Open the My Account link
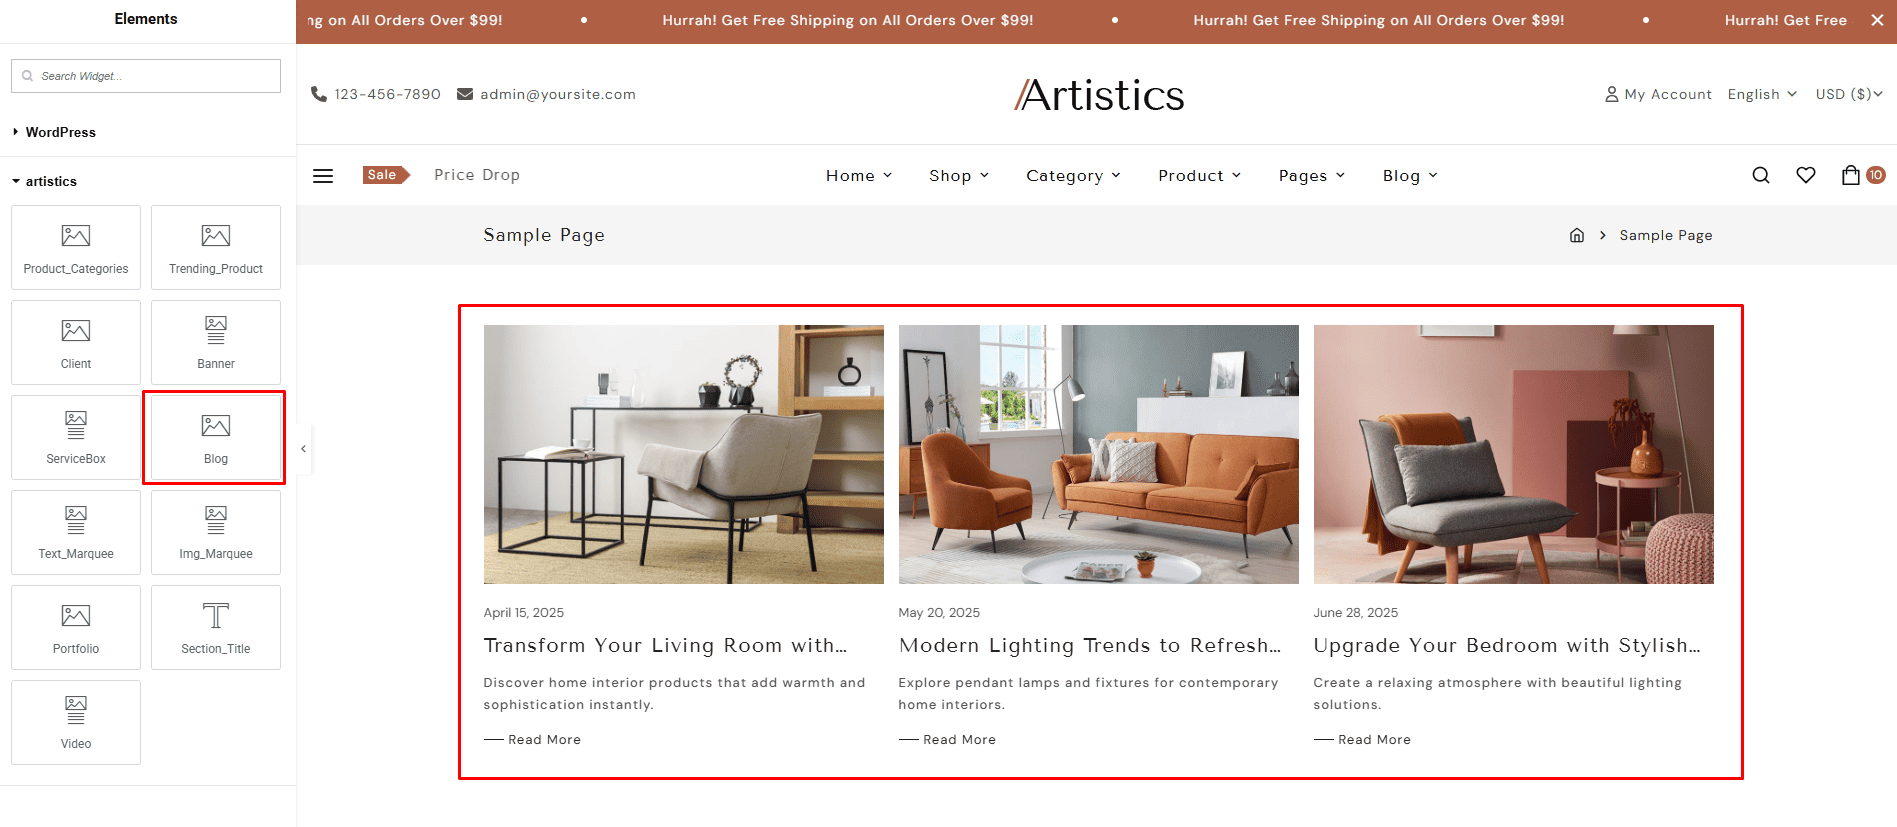This screenshot has width=1897, height=827. click(x=1658, y=94)
